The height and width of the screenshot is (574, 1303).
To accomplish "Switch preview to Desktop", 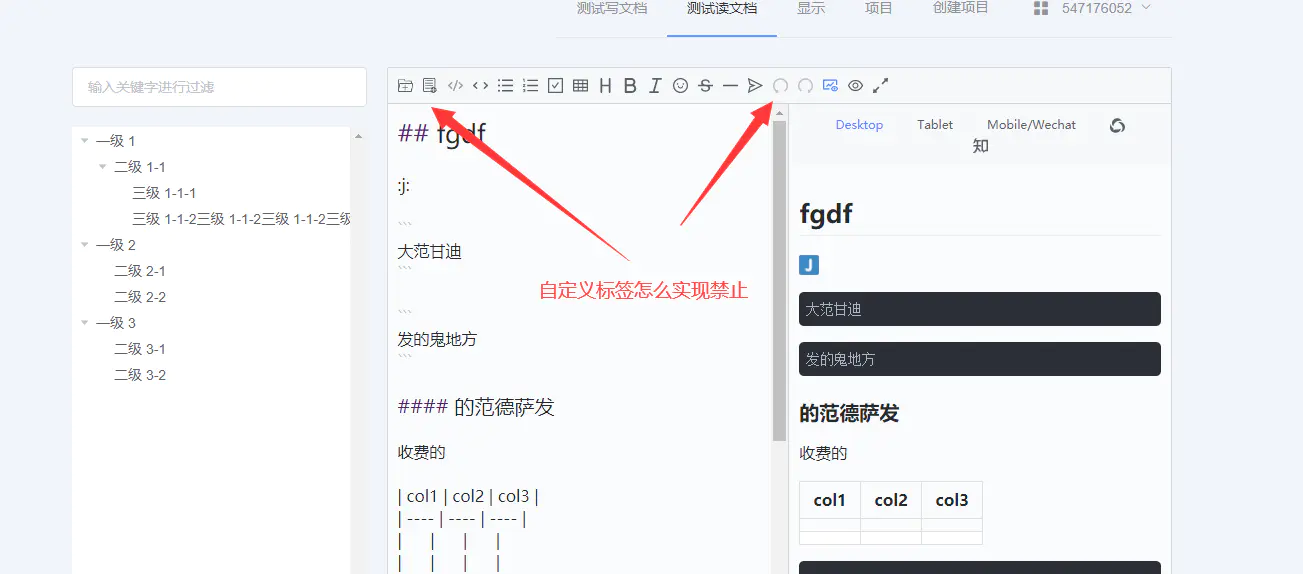I will (x=860, y=125).
